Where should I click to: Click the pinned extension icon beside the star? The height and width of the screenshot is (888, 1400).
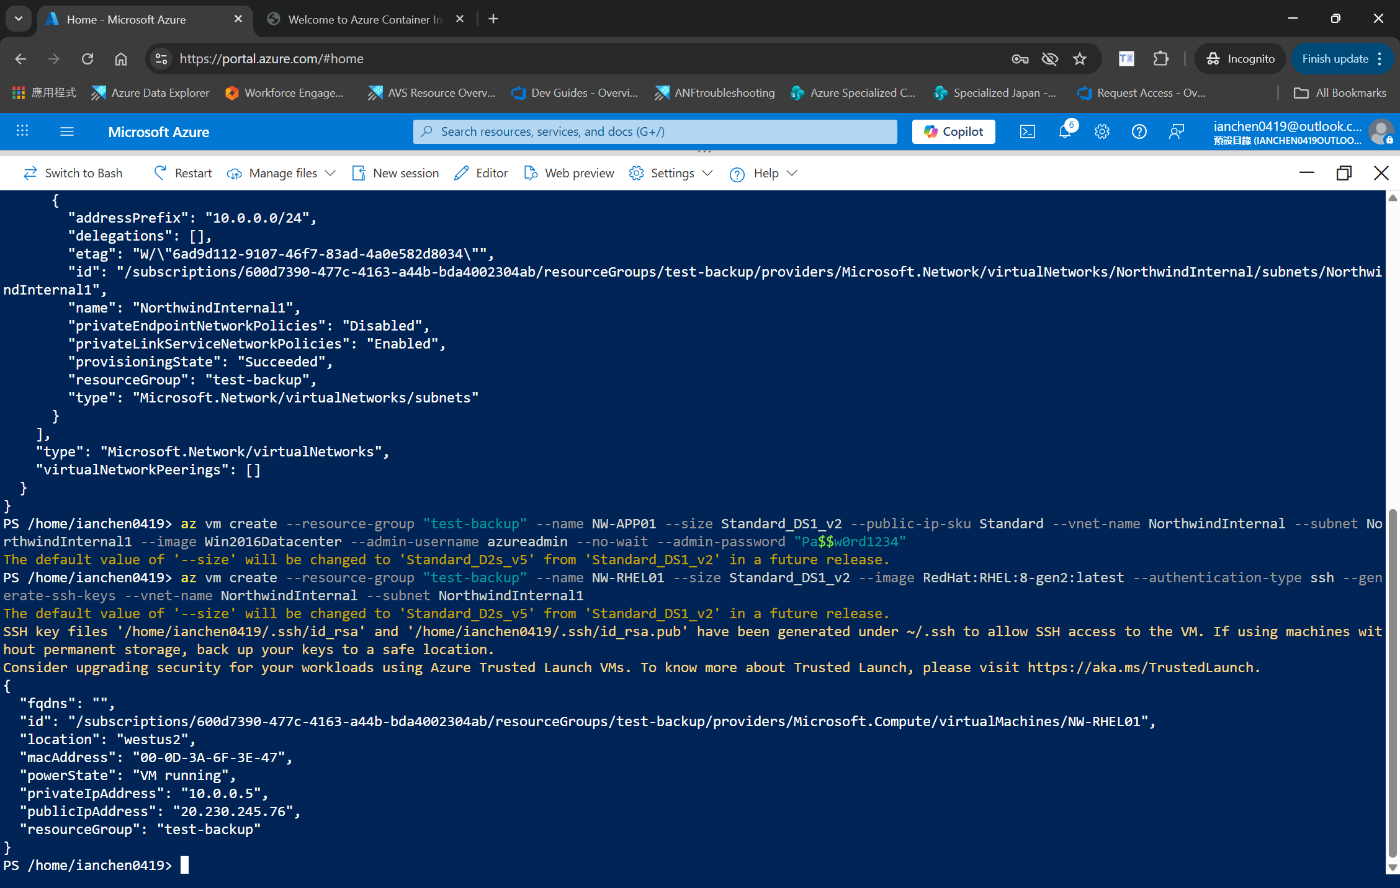[1126, 59]
